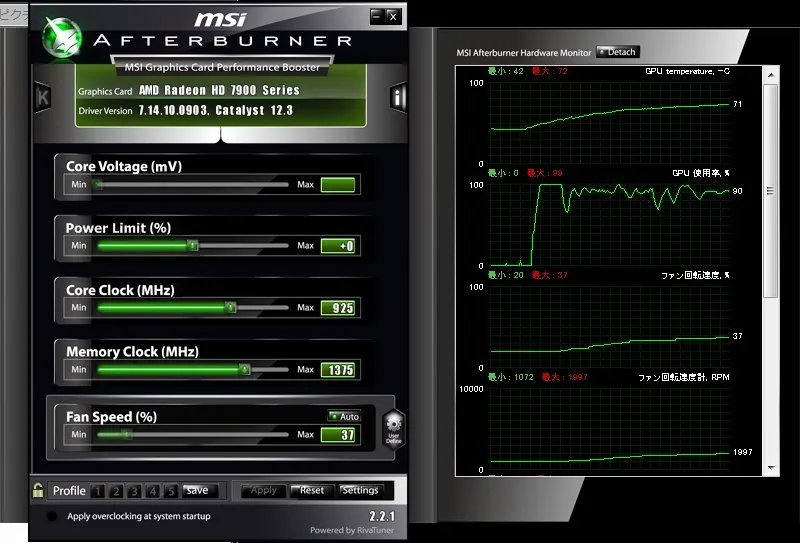Click the Afterburner green jet logo
The height and width of the screenshot is (543, 800).
[x=62, y=37]
